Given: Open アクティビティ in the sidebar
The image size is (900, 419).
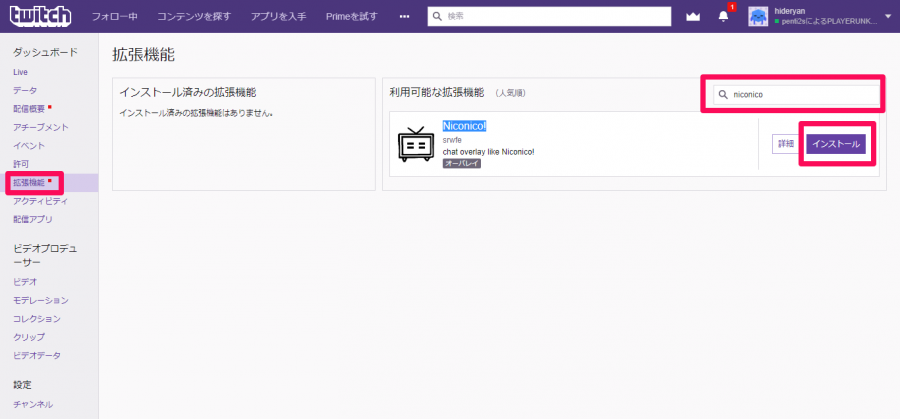Looking at the screenshot, I should point(41,201).
